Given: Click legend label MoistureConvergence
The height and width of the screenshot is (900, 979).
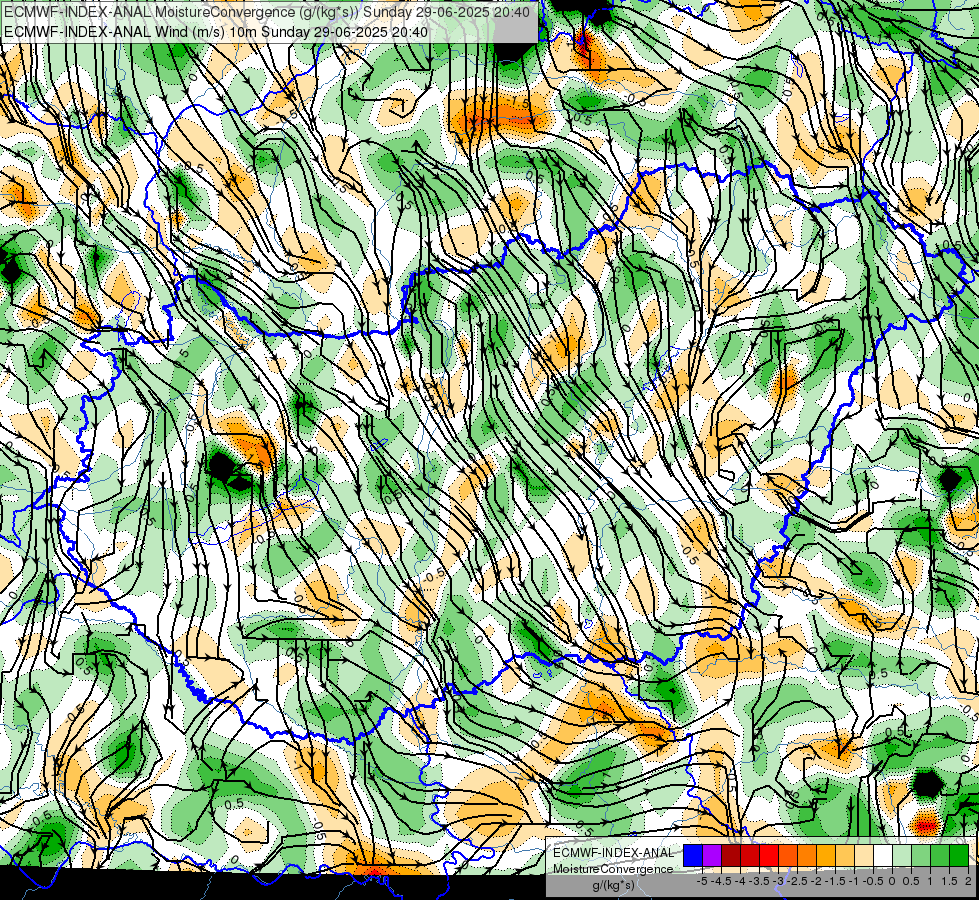Looking at the screenshot, I should coord(613,869).
